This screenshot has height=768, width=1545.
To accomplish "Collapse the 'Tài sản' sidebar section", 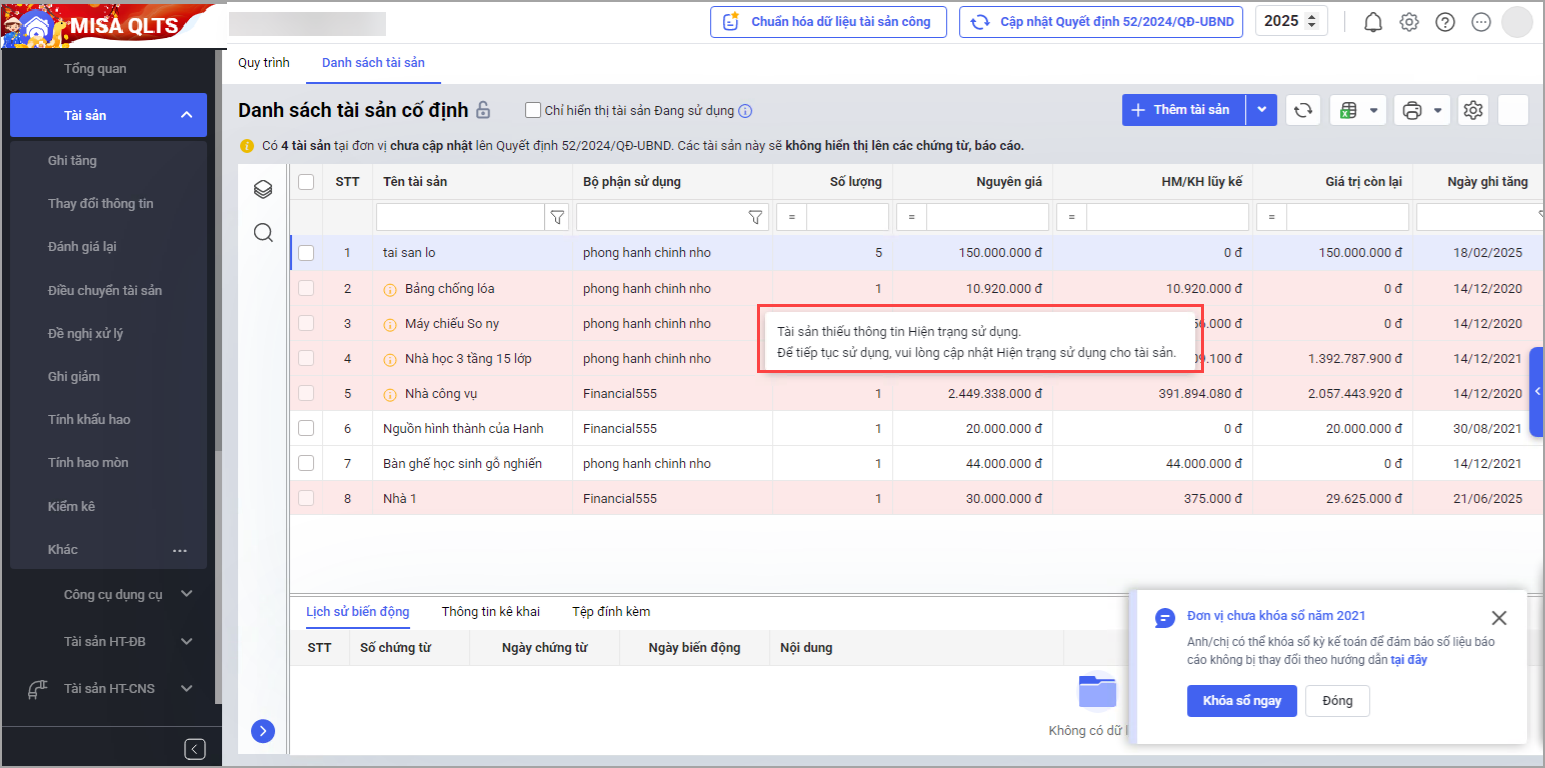I will (x=186, y=116).
